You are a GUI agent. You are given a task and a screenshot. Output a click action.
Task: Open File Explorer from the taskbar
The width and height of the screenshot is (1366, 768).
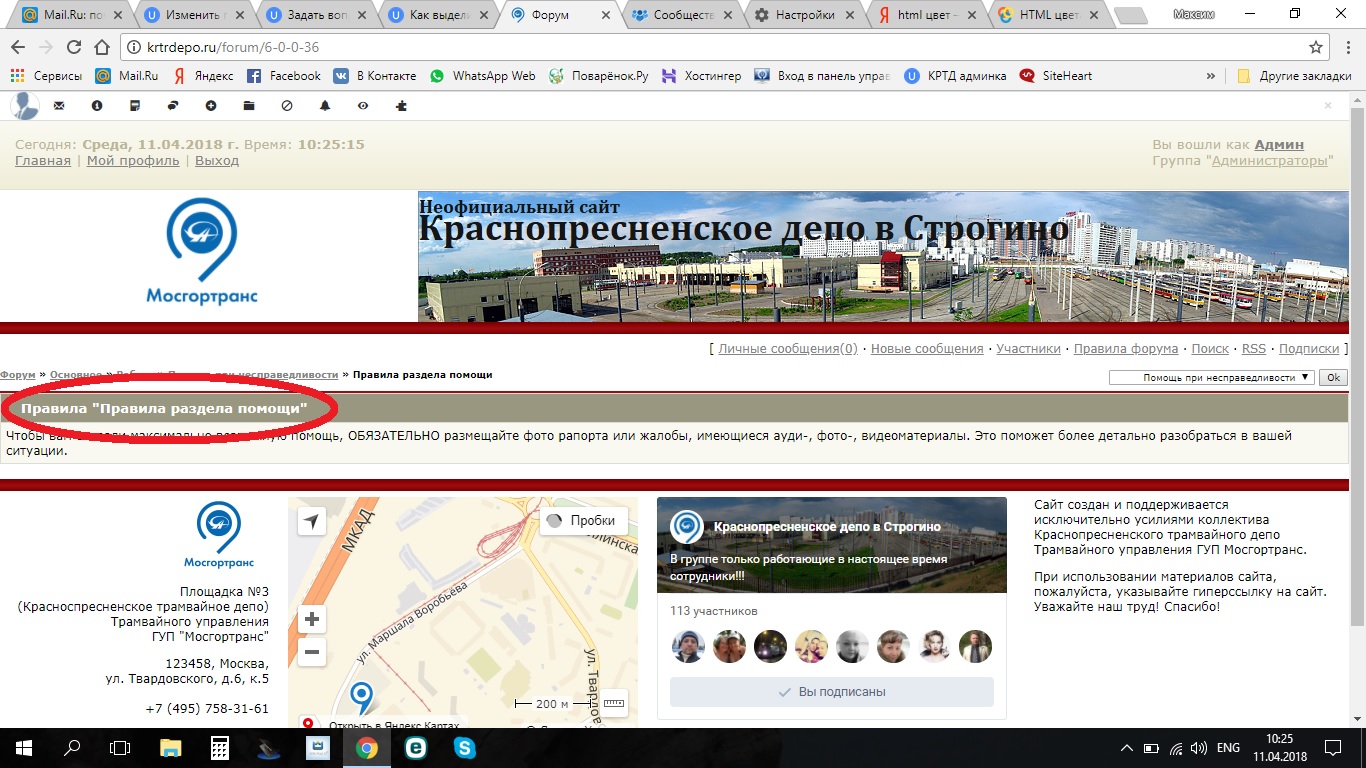(x=171, y=747)
